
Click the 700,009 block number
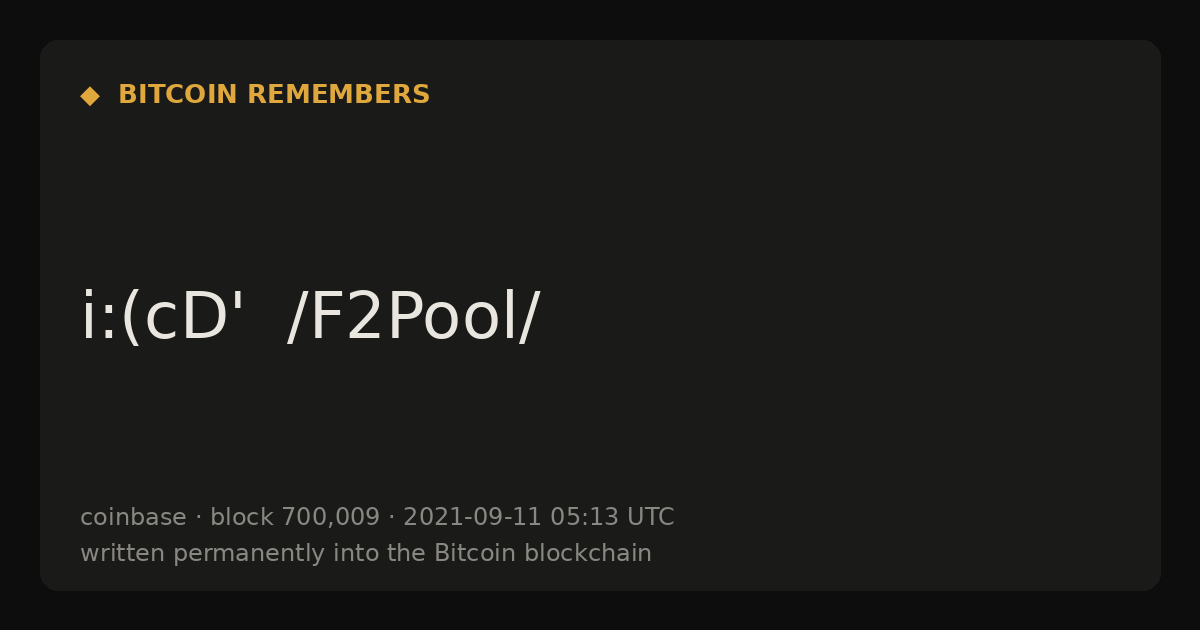coord(330,518)
